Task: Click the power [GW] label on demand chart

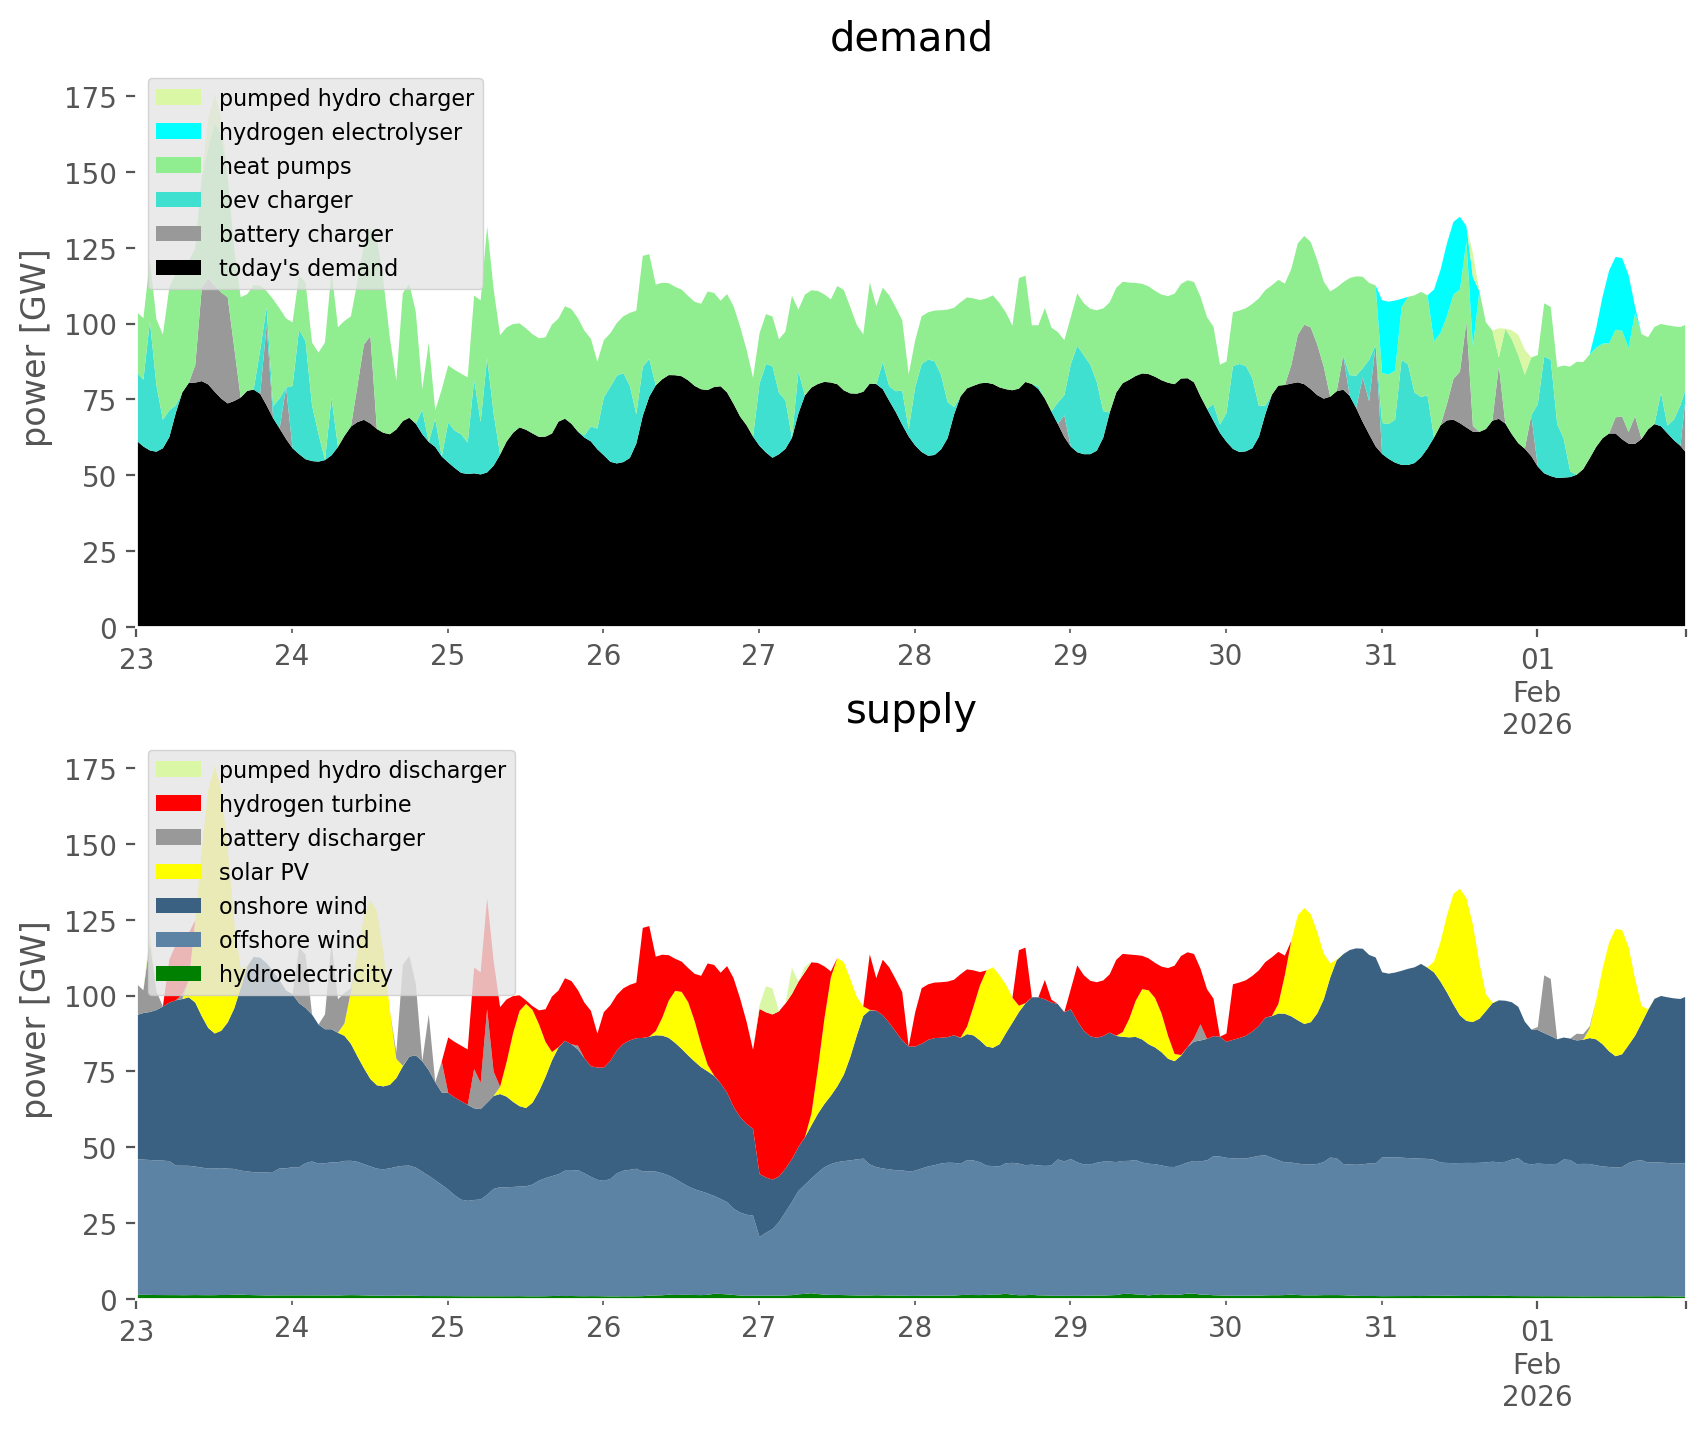Action: tap(35, 348)
